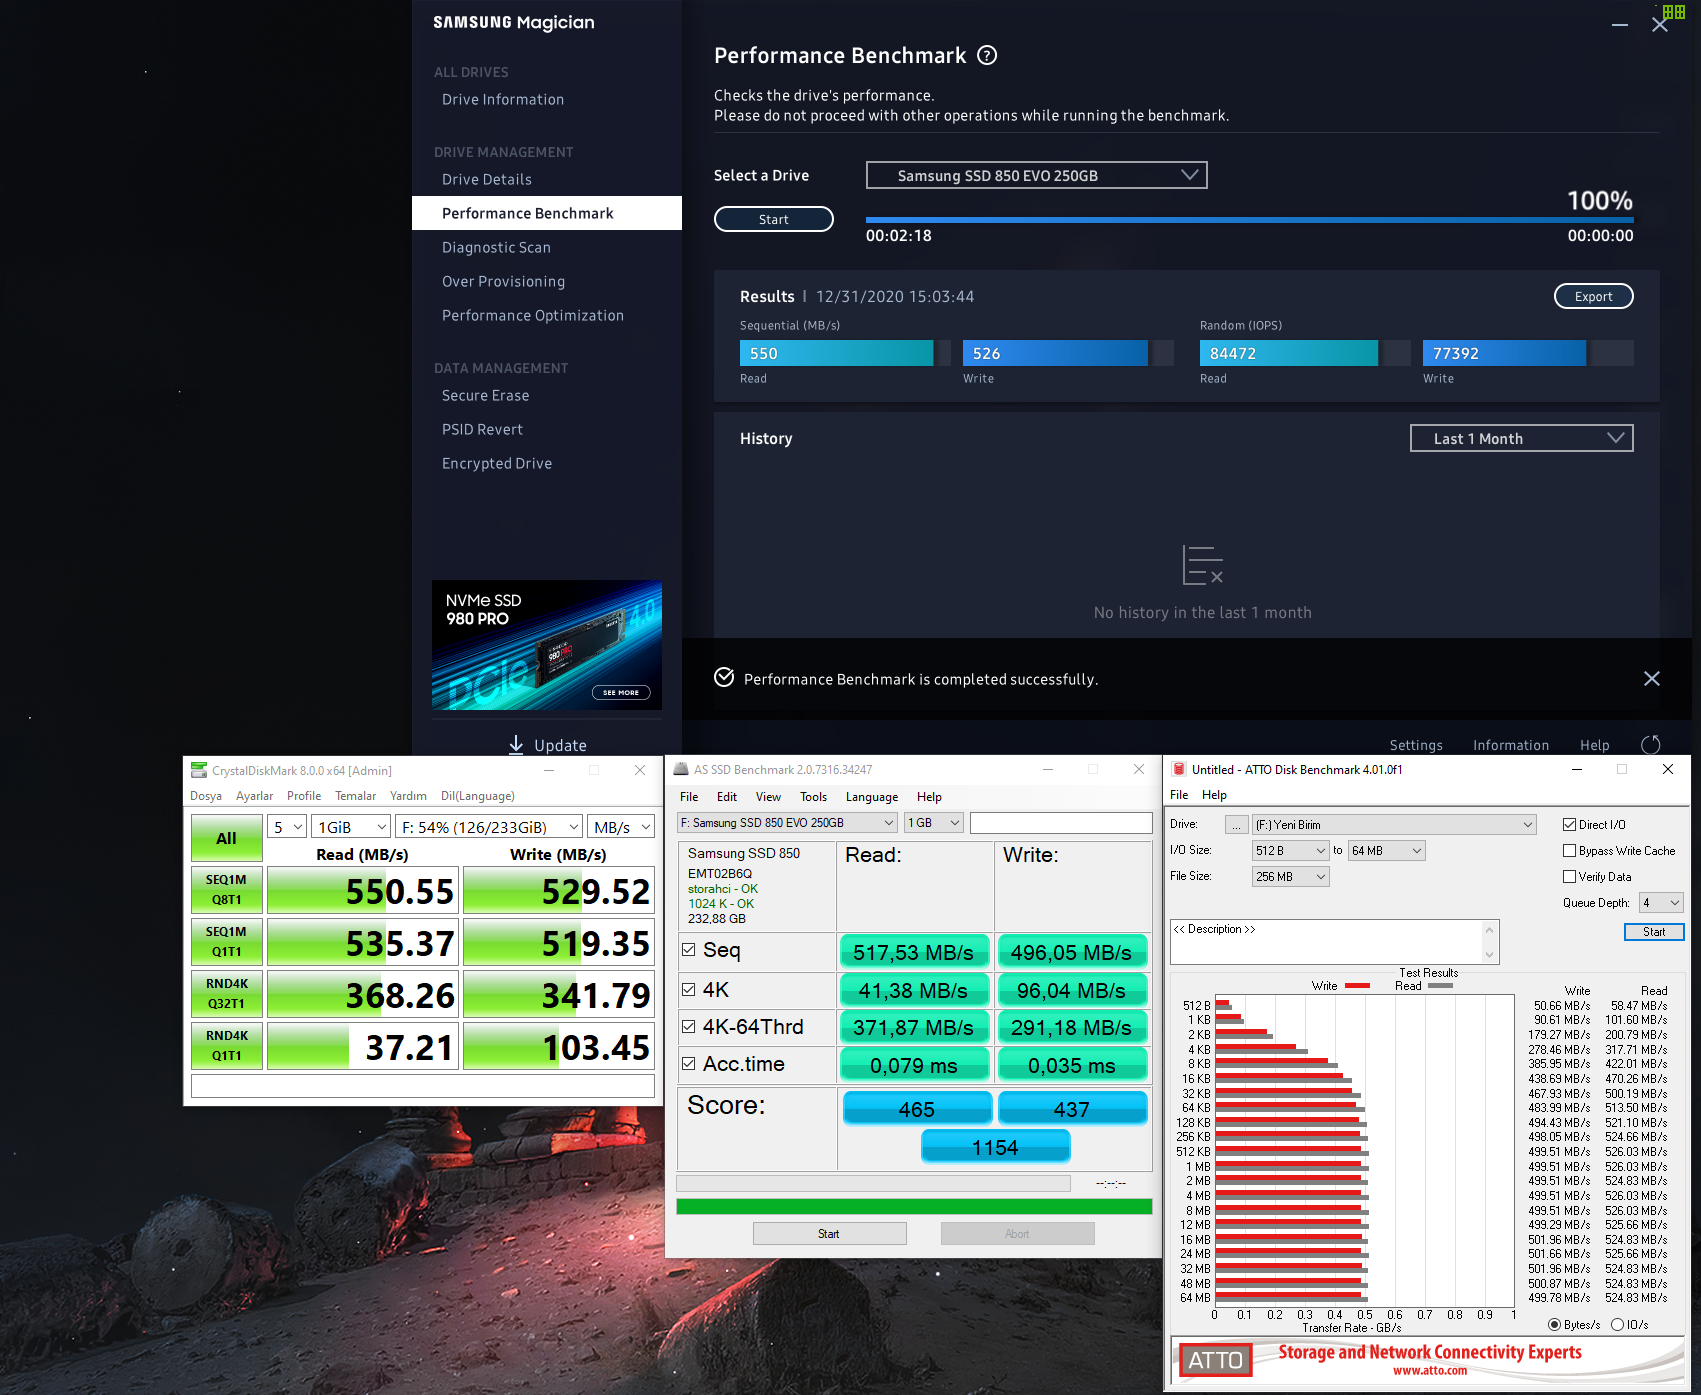Uncheck the Acc.time test in AS SSD
The height and width of the screenshot is (1395, 1701).
(688, 1063)
